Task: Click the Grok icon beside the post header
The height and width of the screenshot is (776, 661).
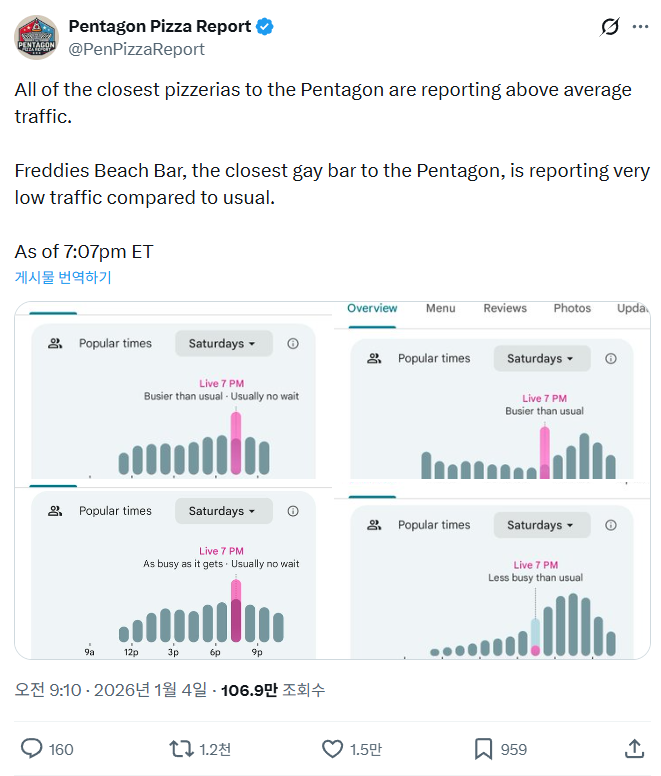Action: (x=609, y=27)
